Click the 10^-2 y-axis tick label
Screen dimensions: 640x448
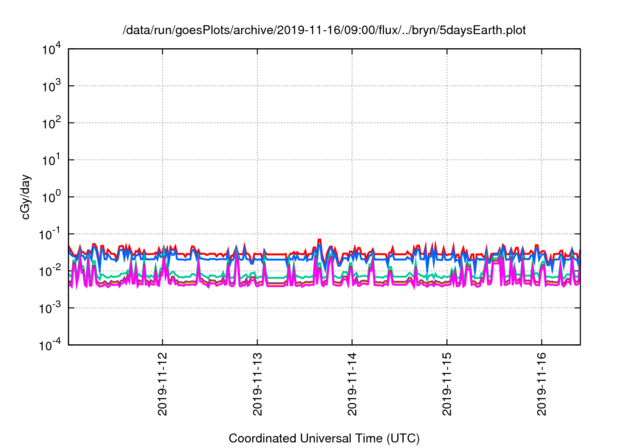click(48, 271)
